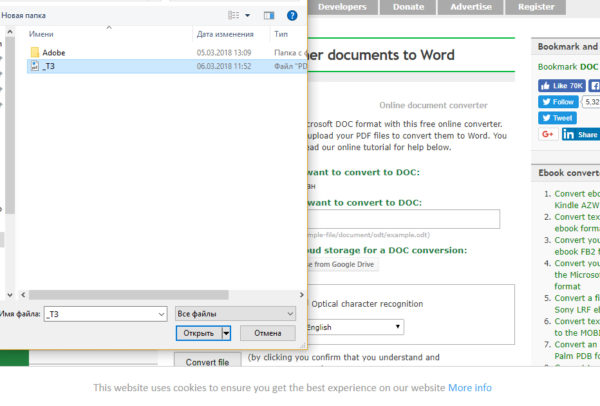
Task: Sort by Date modified (Дата изменения) column
Action: coord(225,34)
